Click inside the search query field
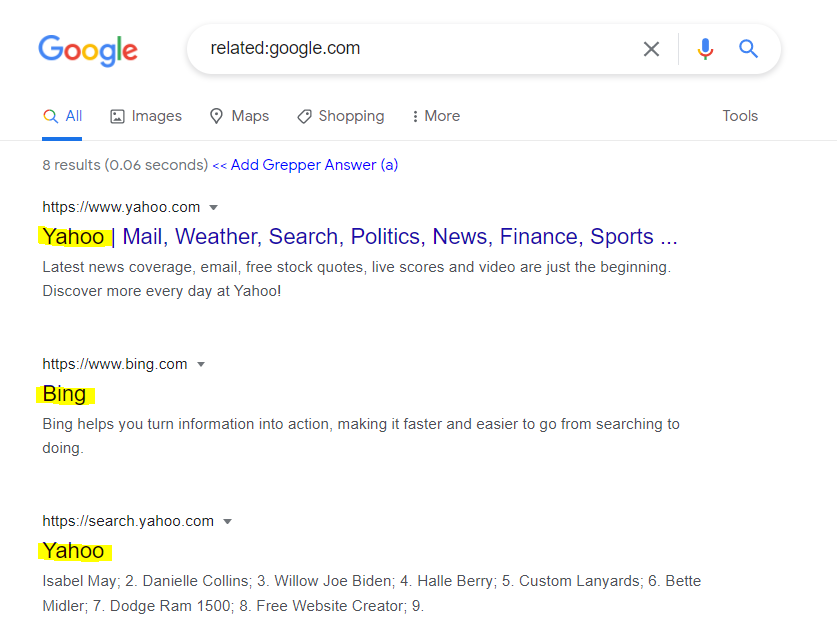The width and height of the screenshot is (837, 630). 420,49
